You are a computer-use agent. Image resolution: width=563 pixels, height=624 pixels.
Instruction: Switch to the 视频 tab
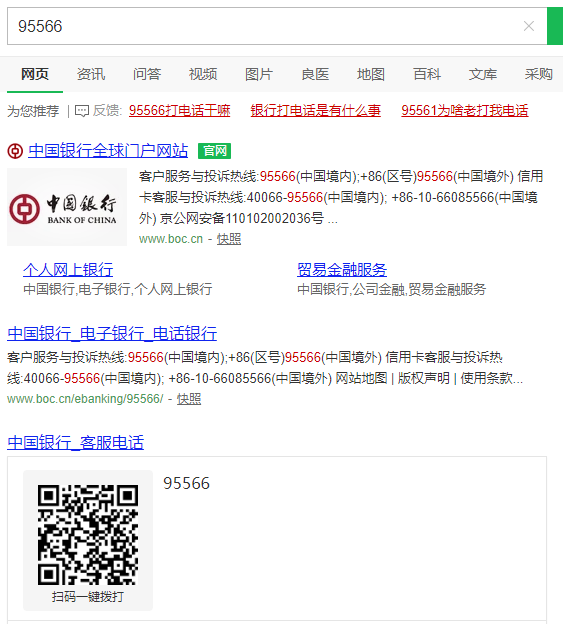point(203,74)
